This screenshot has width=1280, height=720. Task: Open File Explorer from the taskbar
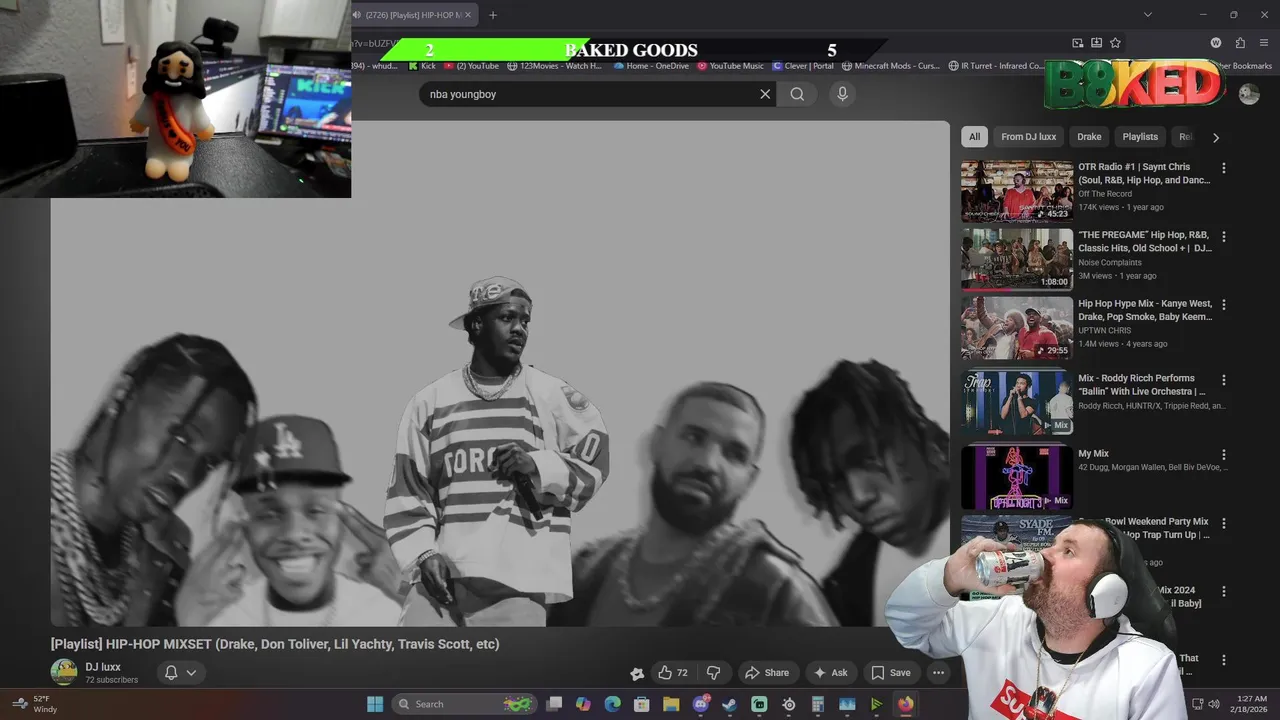(x=671, y=704)
